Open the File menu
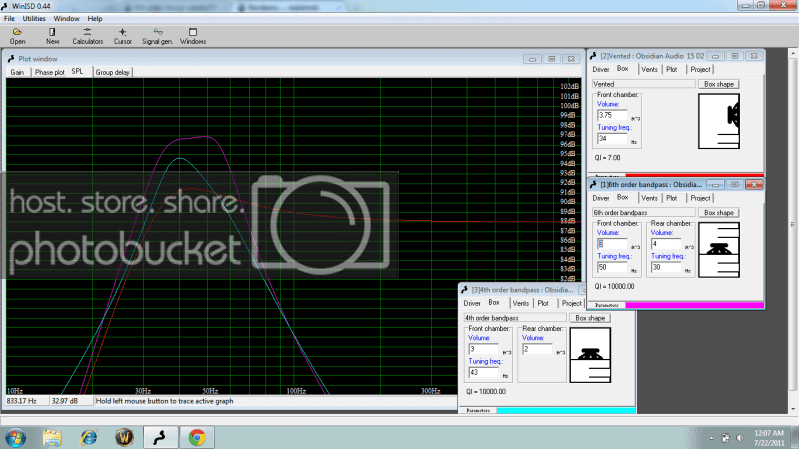 [9, 18]
